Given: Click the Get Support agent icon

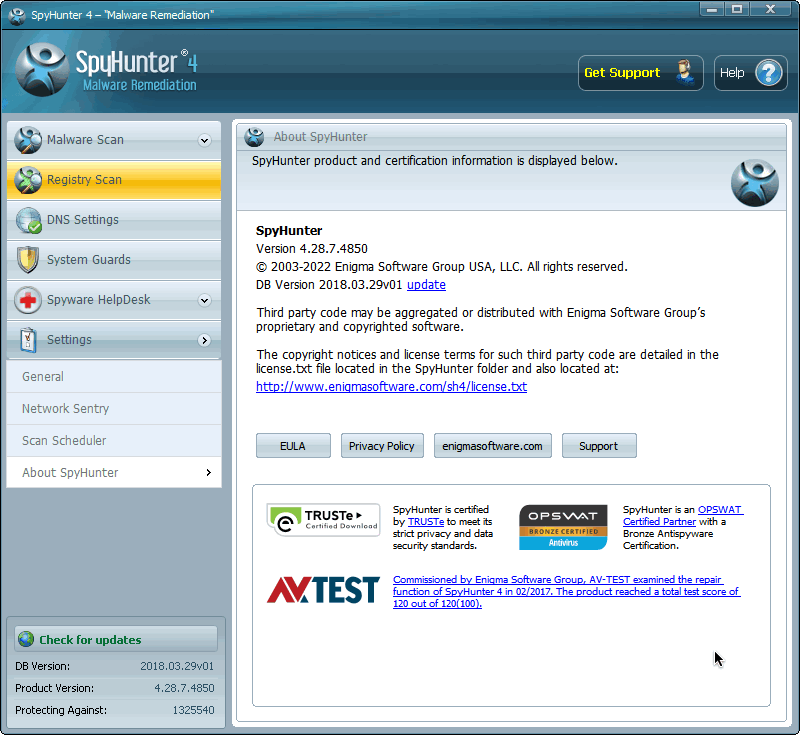Looking at the screenshot, I should (x=685, y=72).
